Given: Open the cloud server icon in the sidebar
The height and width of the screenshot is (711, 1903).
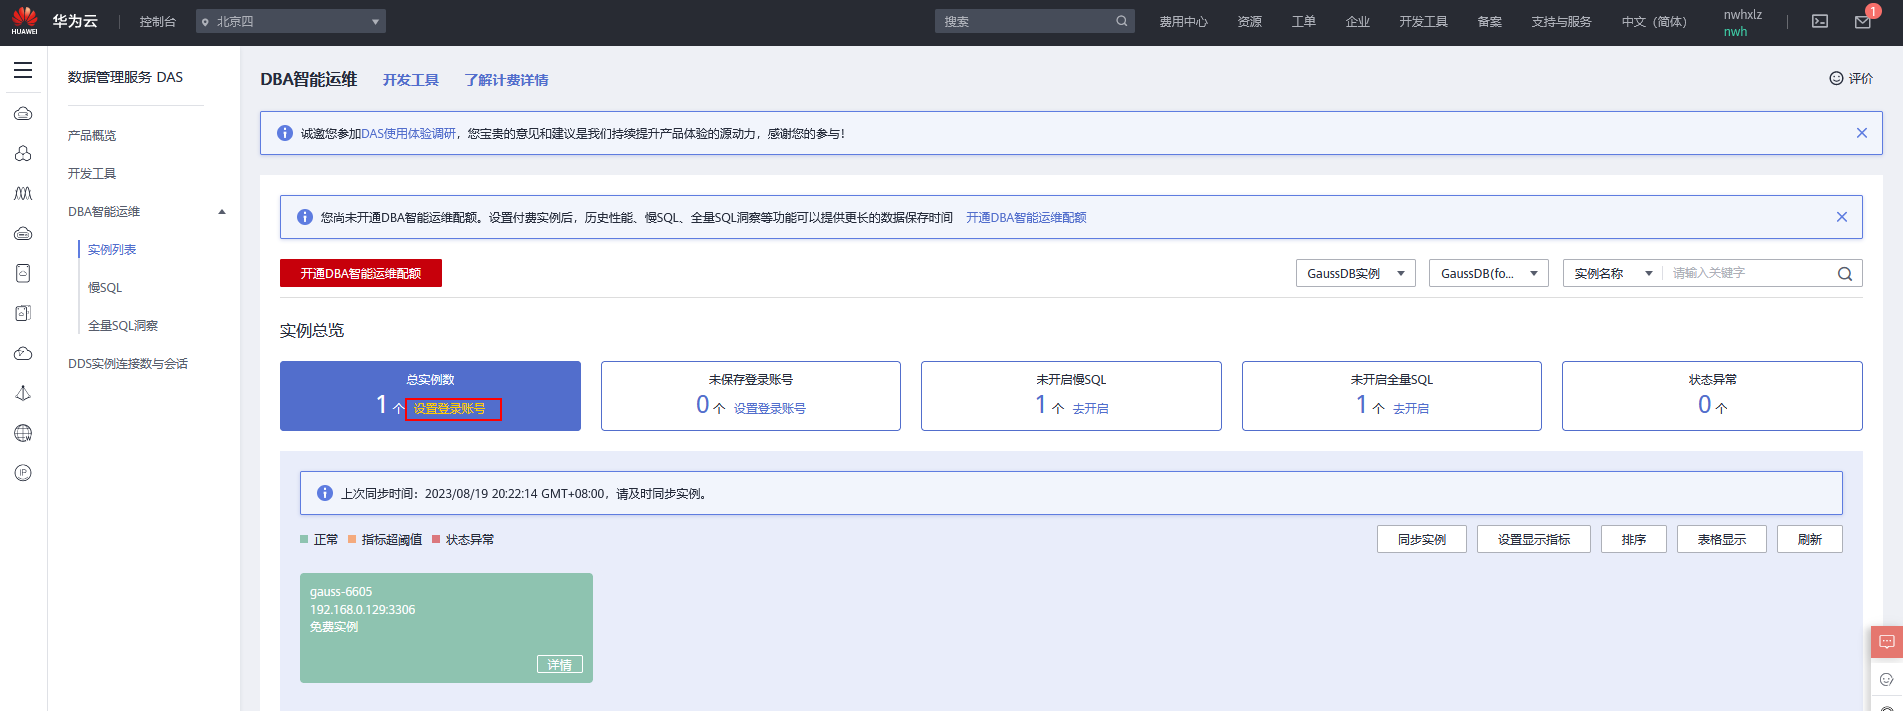Looking at the screenshot, I should 23,113.
